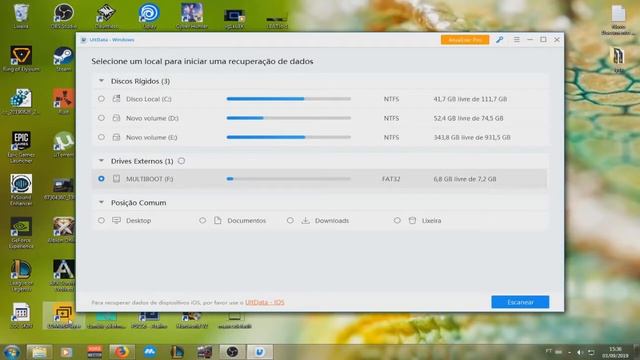Click the '343,8 GB livre de 931,5 GB' text

pyautogui.click(x=472, y=137)
